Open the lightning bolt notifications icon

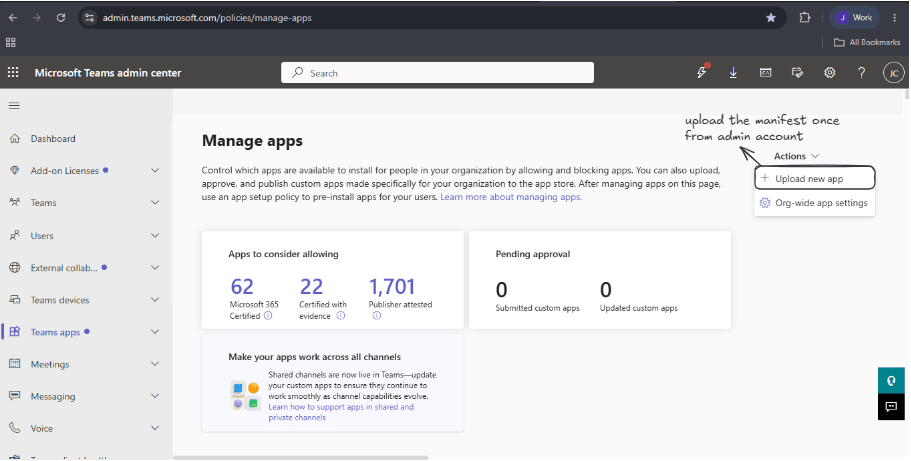click(702, 72)
